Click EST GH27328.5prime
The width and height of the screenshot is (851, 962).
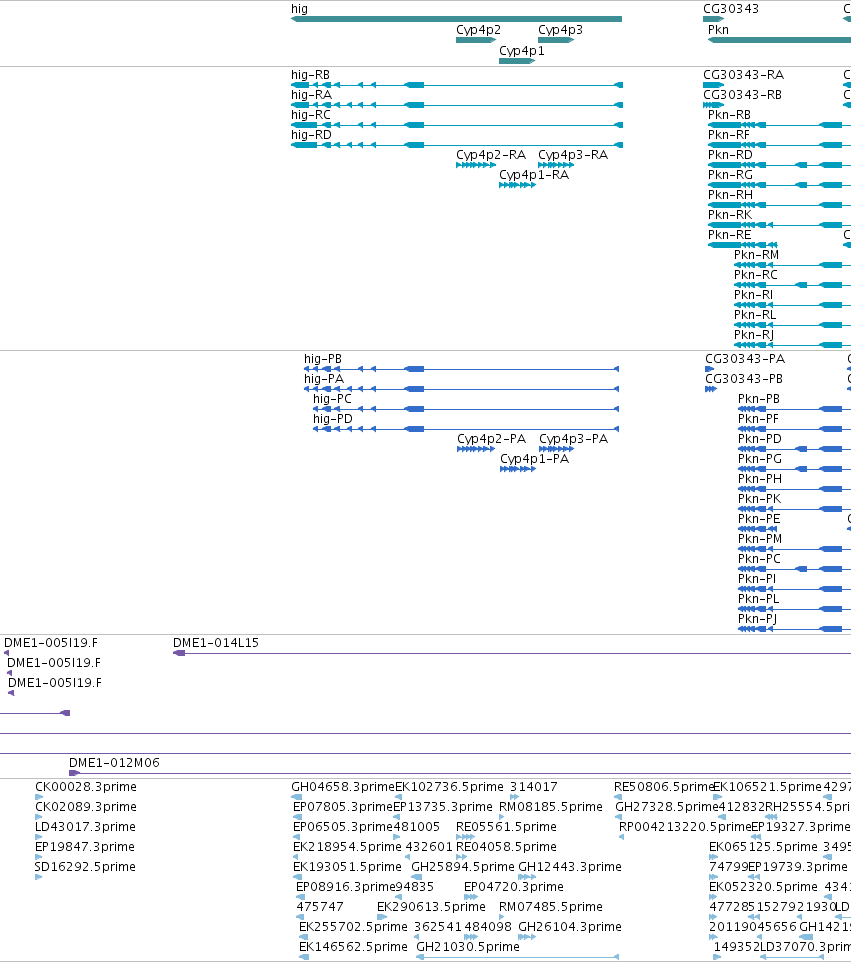tap(666, 807)
